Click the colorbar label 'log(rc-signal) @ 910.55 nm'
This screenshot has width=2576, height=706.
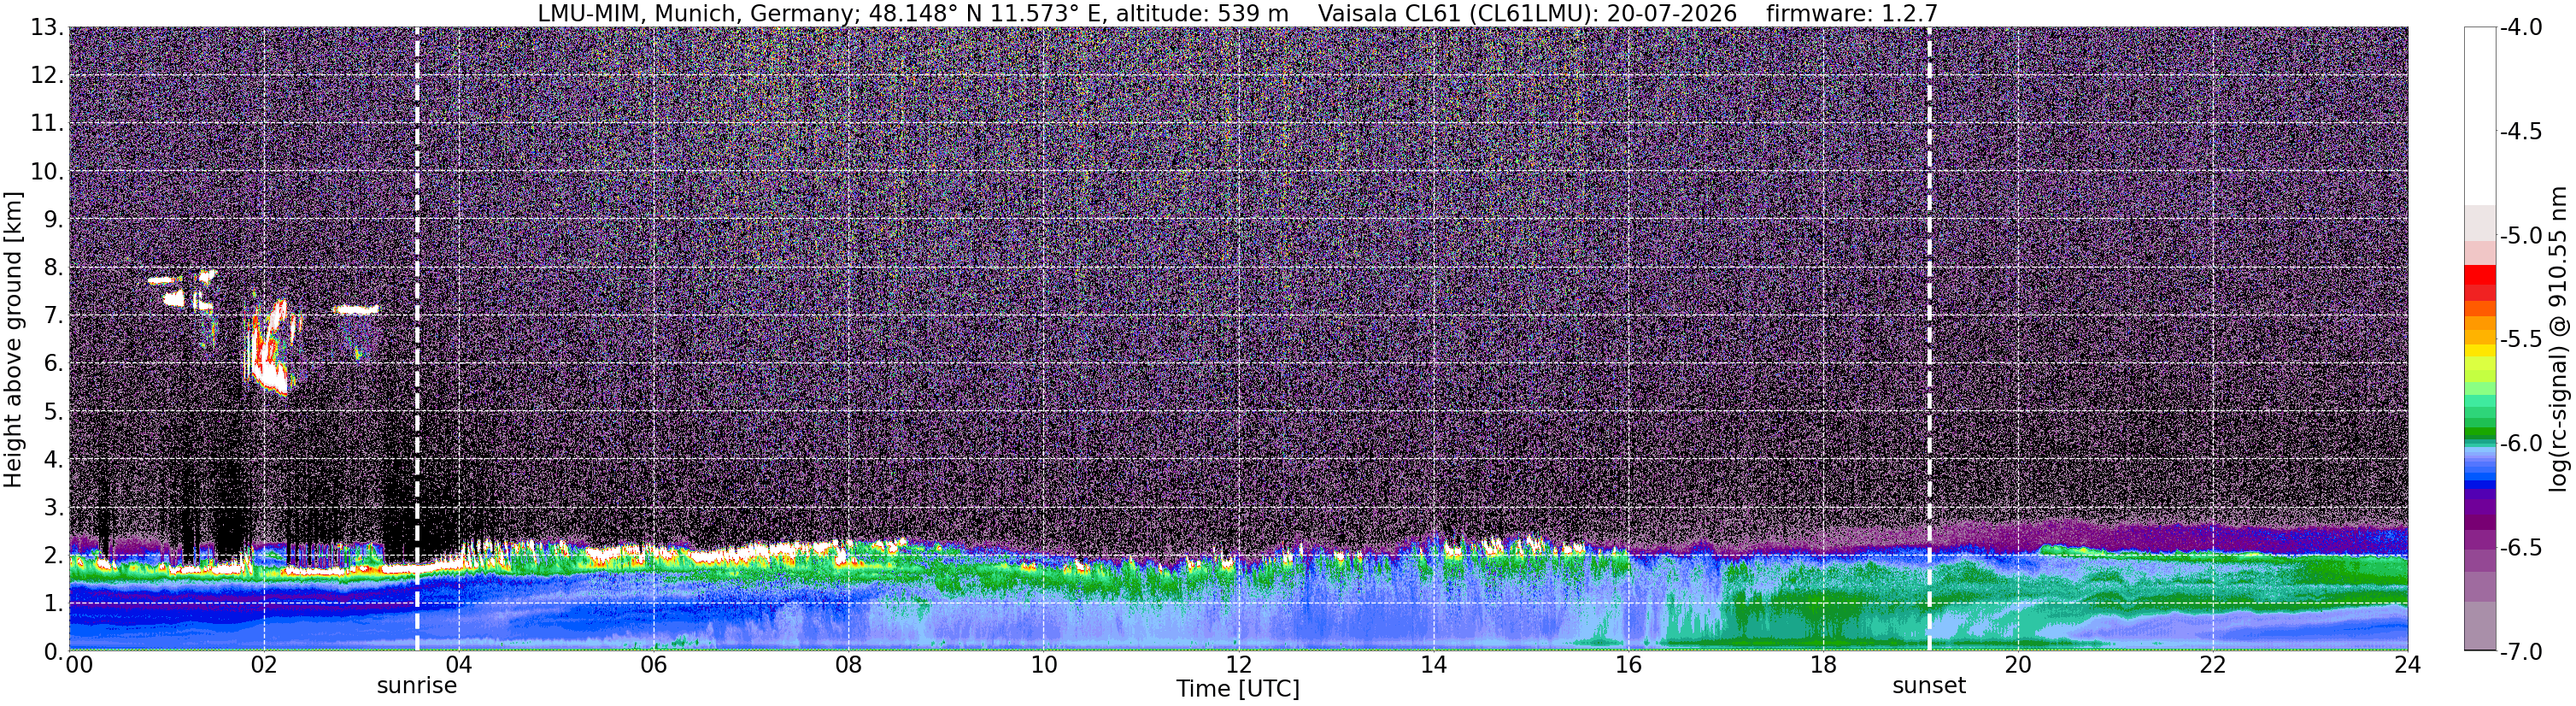(x=2558, y=339)
